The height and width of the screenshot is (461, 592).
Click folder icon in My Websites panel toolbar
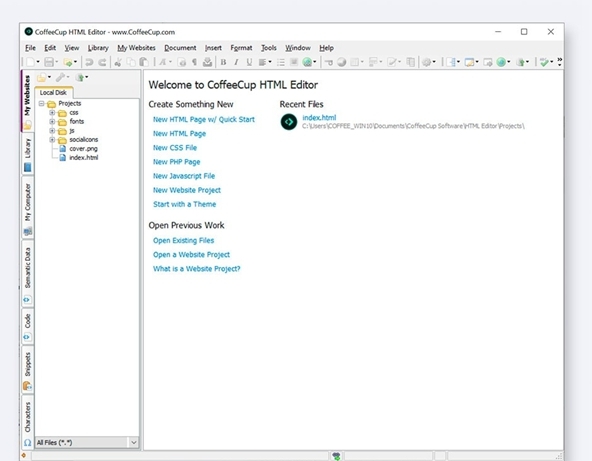pyautogui.click(x=42, y=77)
